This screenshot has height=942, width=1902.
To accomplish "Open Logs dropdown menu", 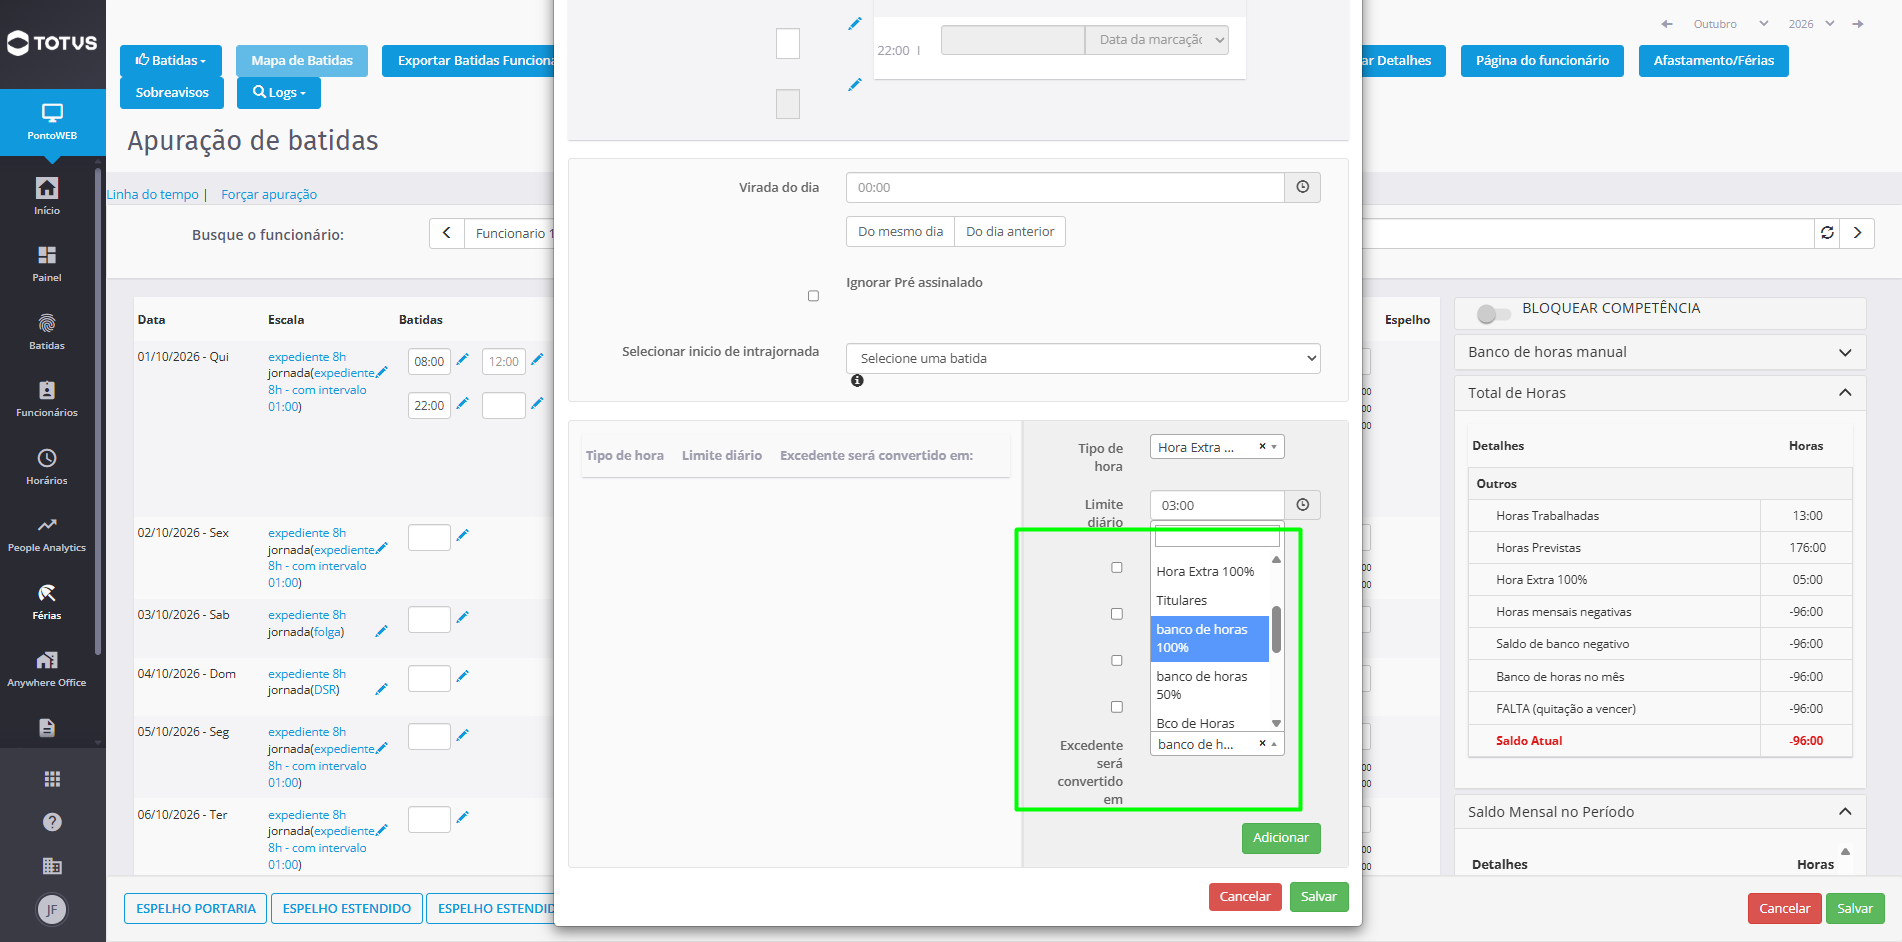I will (279, 93).
